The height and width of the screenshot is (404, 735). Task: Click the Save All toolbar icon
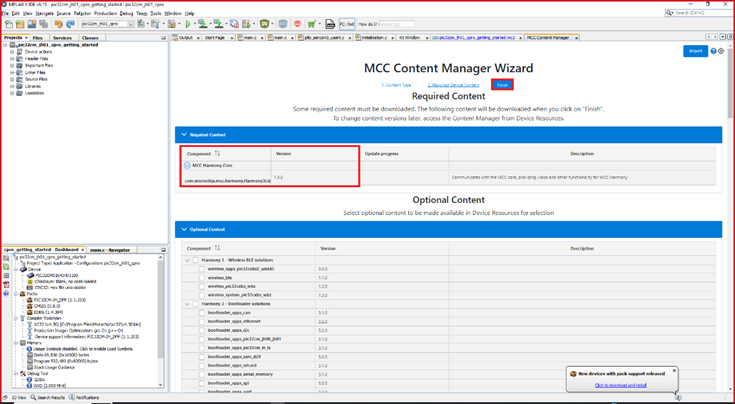pyautogui.click(x=43, y=23)
